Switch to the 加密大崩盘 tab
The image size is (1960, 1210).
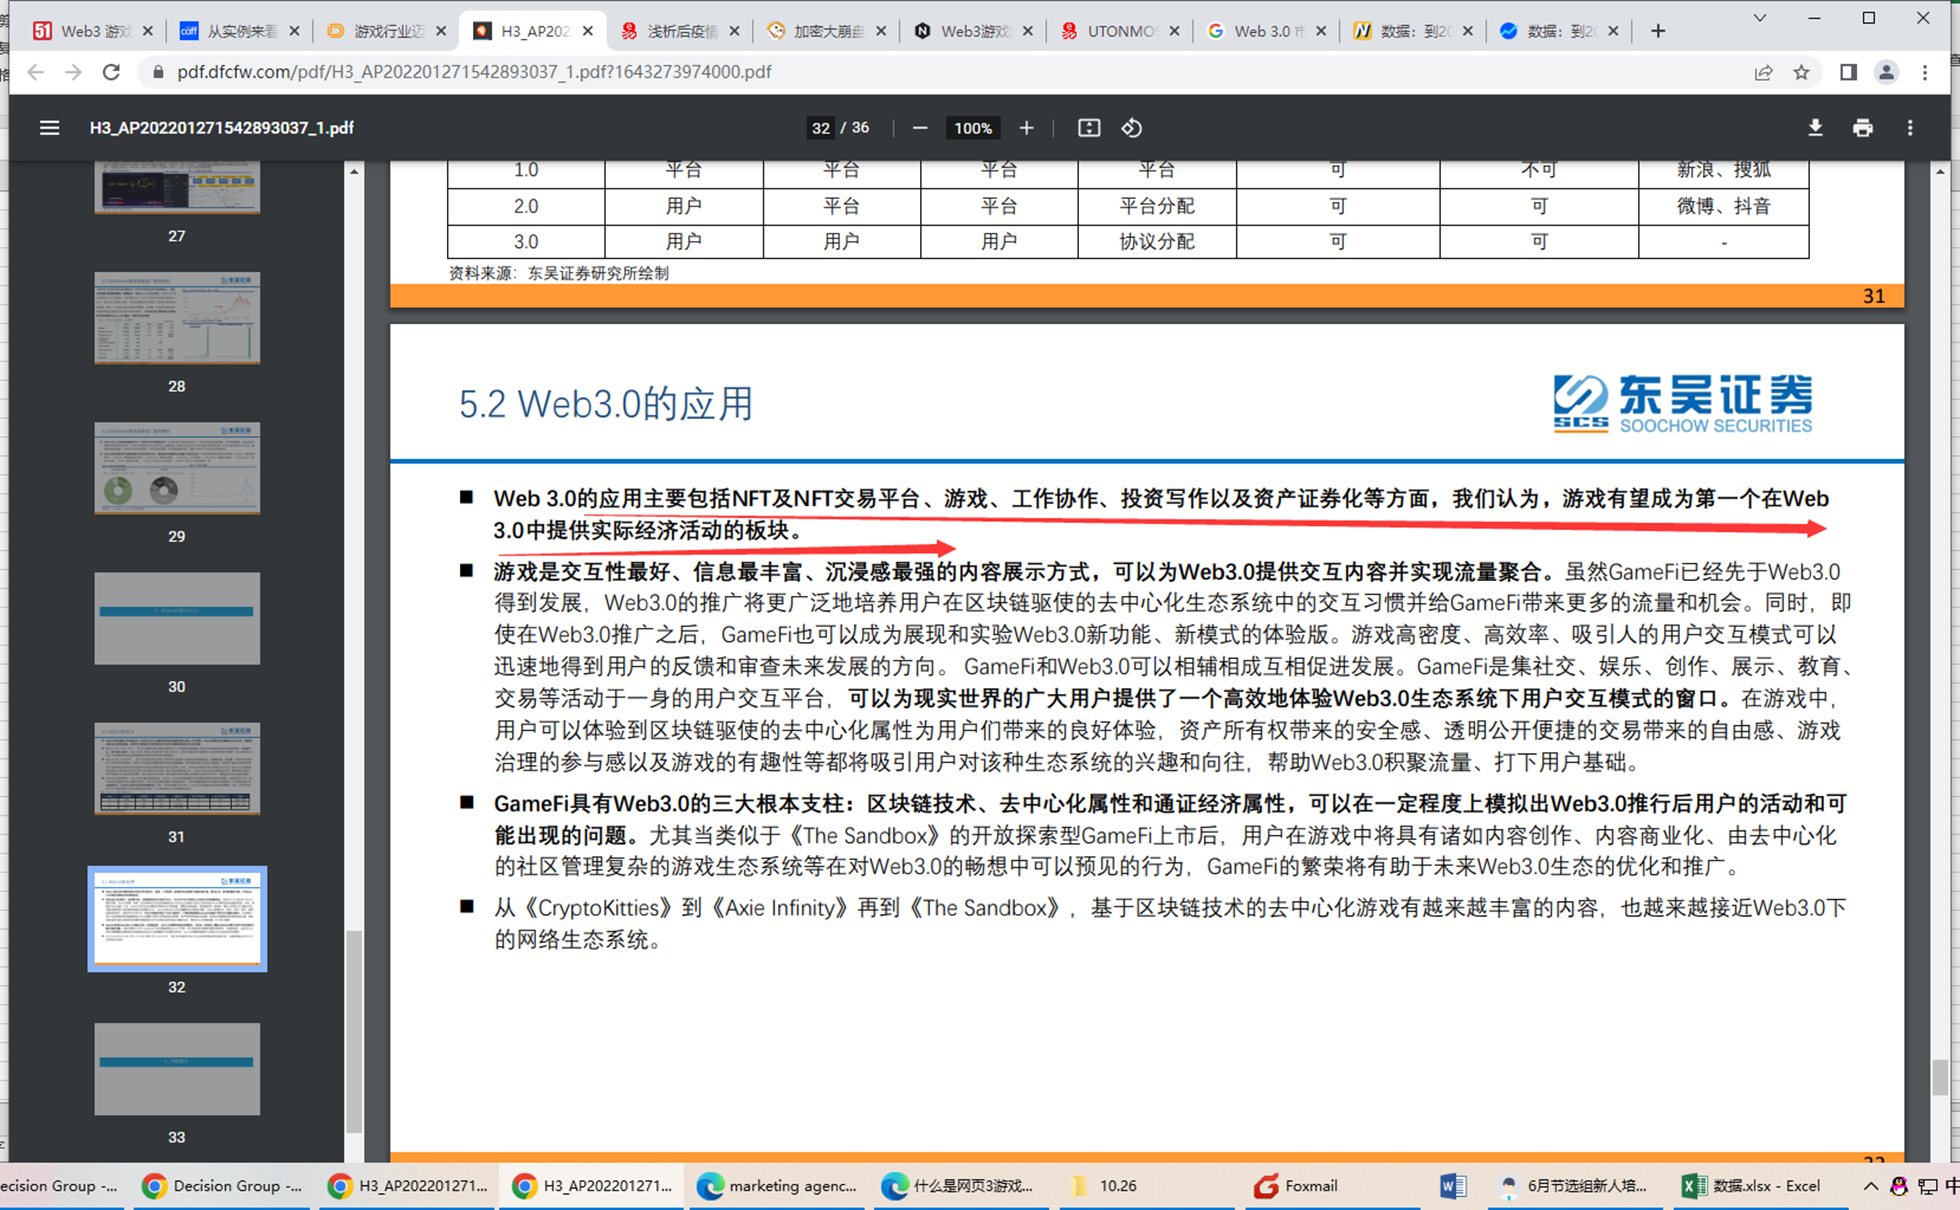[x=826, y=31]
